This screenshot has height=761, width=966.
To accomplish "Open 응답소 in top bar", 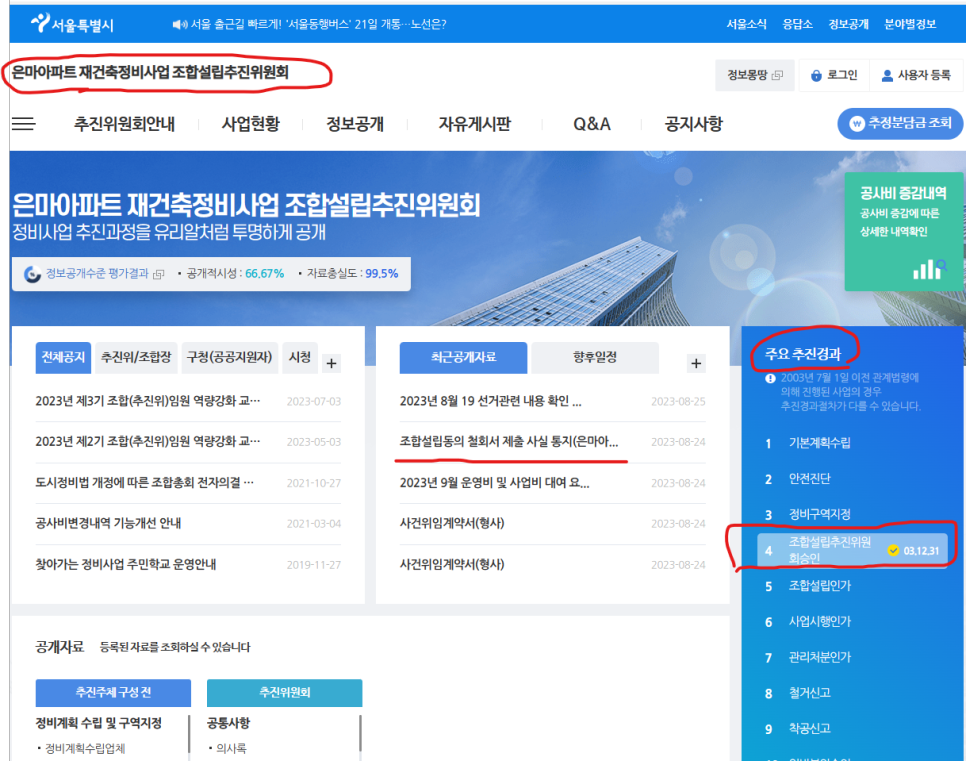I will 797,24.
